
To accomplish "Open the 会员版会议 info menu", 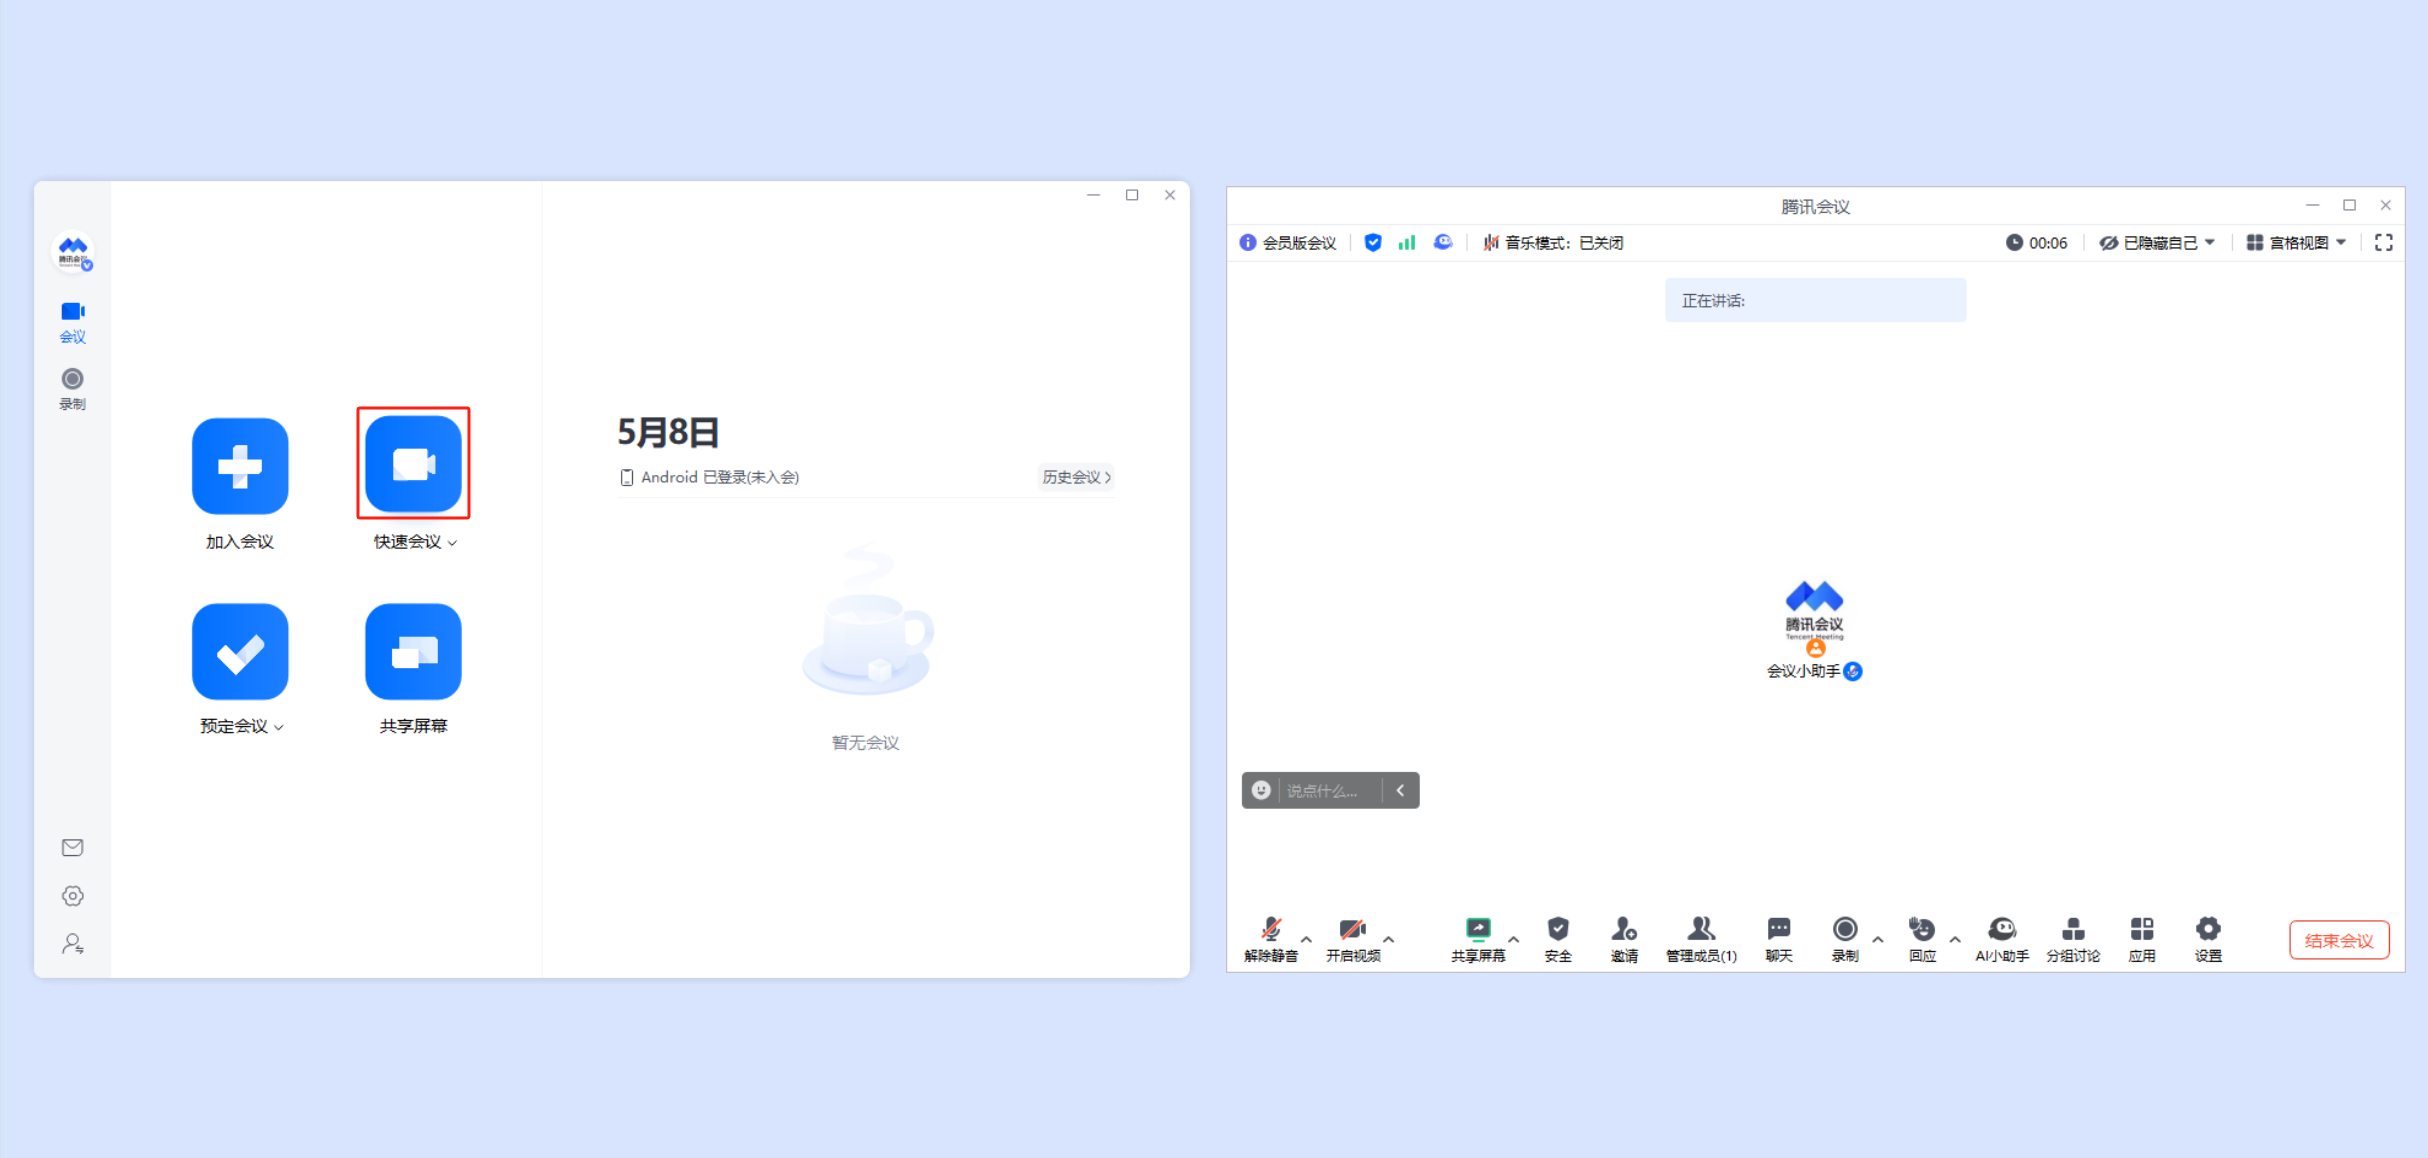I will click(1290, 242).
